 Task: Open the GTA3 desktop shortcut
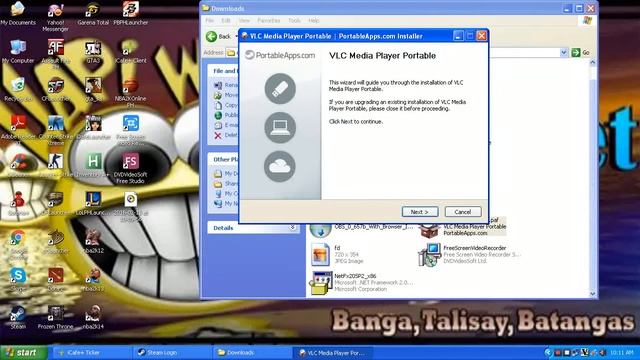click(x=93, y=52)
